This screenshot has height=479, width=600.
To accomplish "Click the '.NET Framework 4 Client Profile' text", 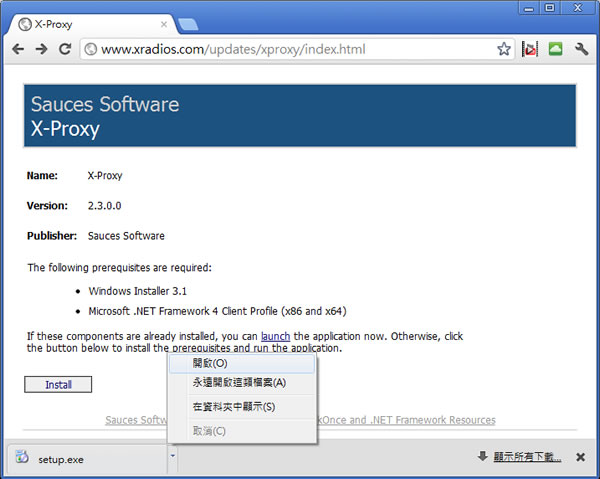I will click(205, 311).
